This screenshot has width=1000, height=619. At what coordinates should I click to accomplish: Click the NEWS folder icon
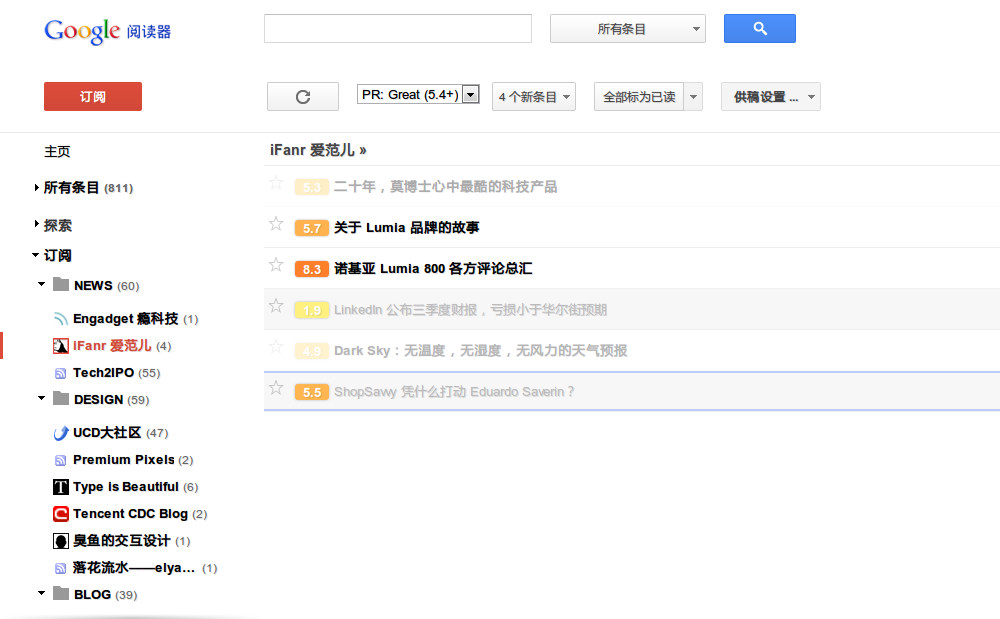[x=61, y=284]
